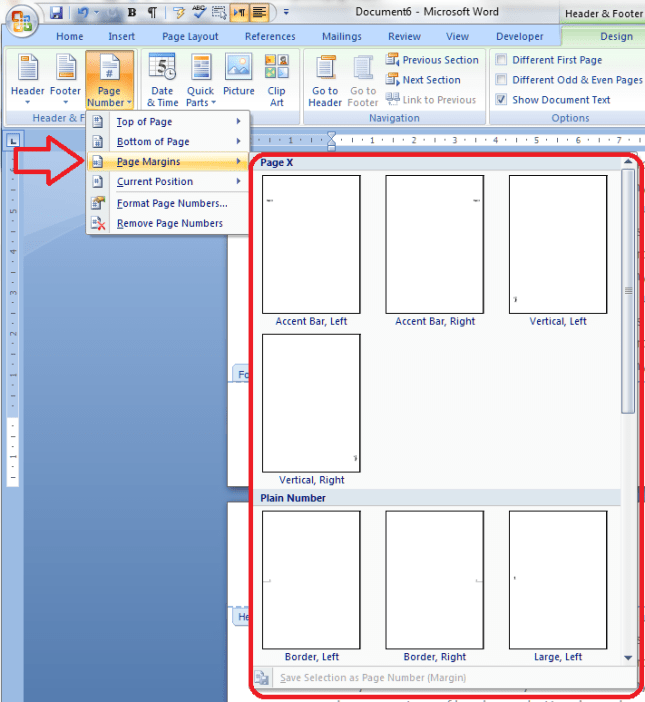Expand the Bottom of Page submenu
This screenshot has height=702, width=645.
coord(168,141)
